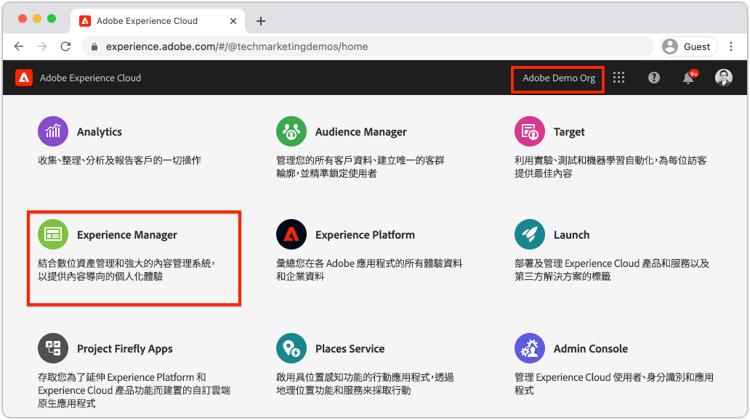Click the help question mark icon
Screen dimensions: 750x420
(654, 77)
